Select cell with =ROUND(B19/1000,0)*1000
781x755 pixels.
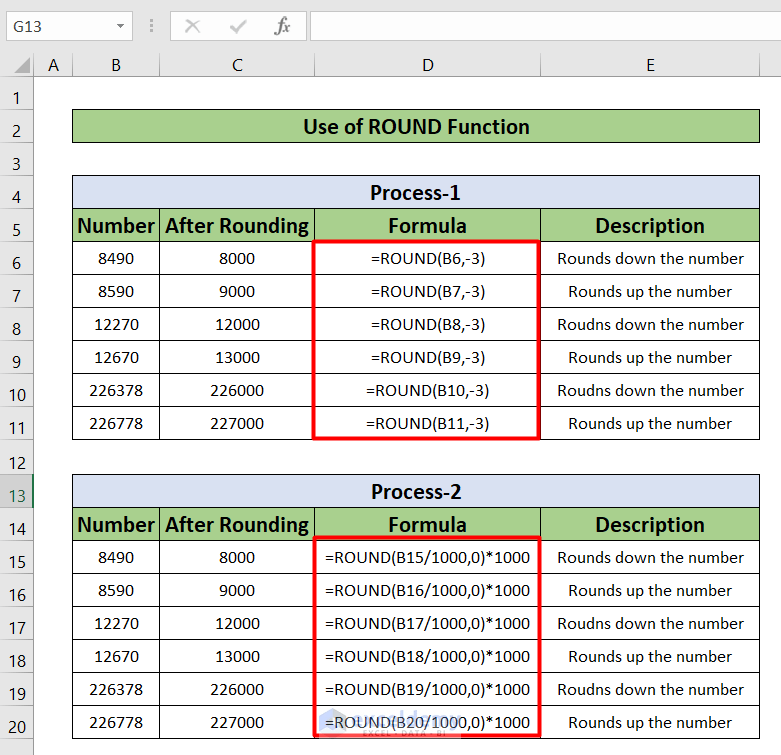(x=427, y=689)
